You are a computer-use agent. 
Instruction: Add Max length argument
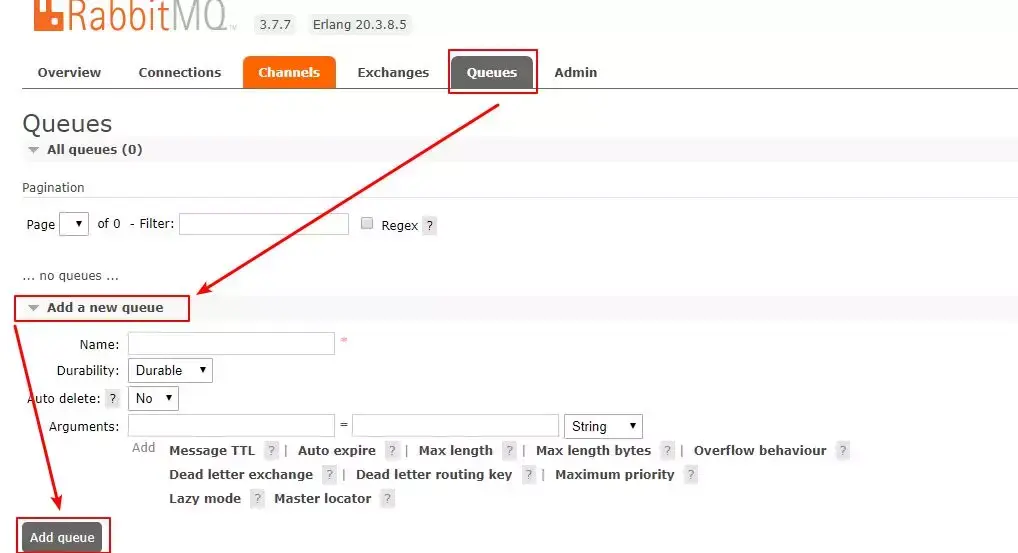click(x=456, y=450)
